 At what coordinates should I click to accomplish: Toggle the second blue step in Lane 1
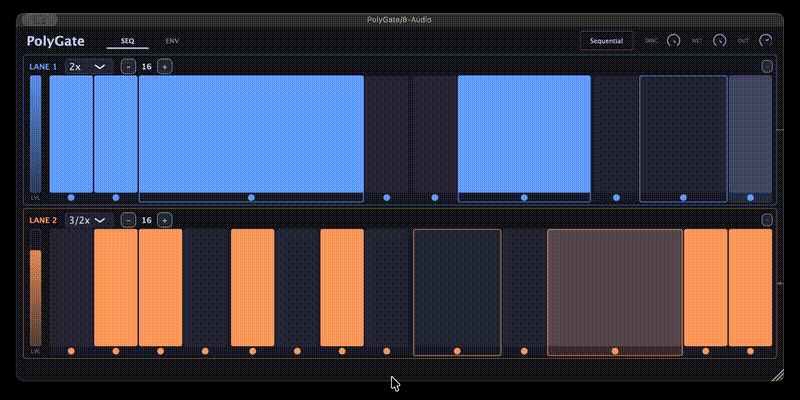click(116, 134)
